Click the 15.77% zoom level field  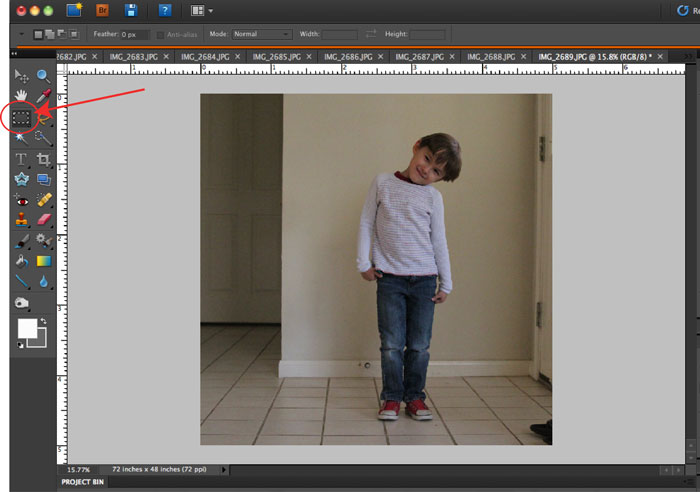coord(79,470)
